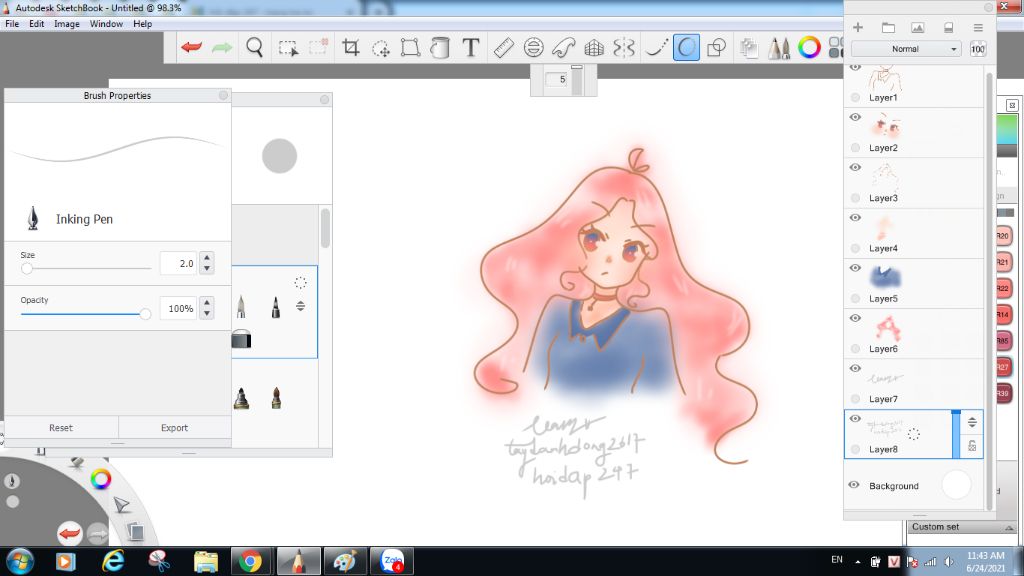The width and height of the screenshot is (1024, 576).
Task: Adjust the brush Size slider handle
Action: pyautogui.click(x=27, y=268)
